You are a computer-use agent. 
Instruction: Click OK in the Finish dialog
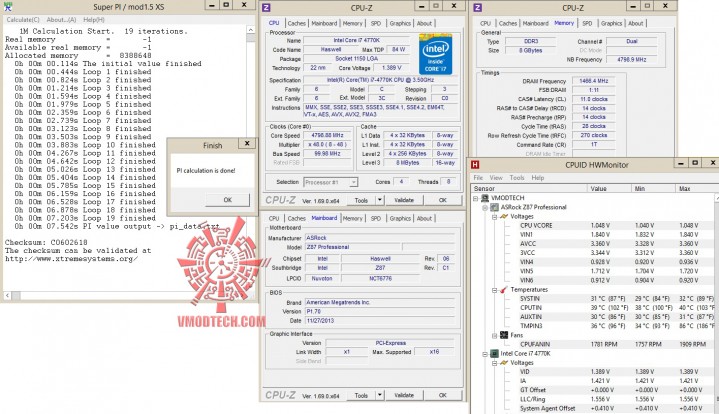tap(227, 200)
